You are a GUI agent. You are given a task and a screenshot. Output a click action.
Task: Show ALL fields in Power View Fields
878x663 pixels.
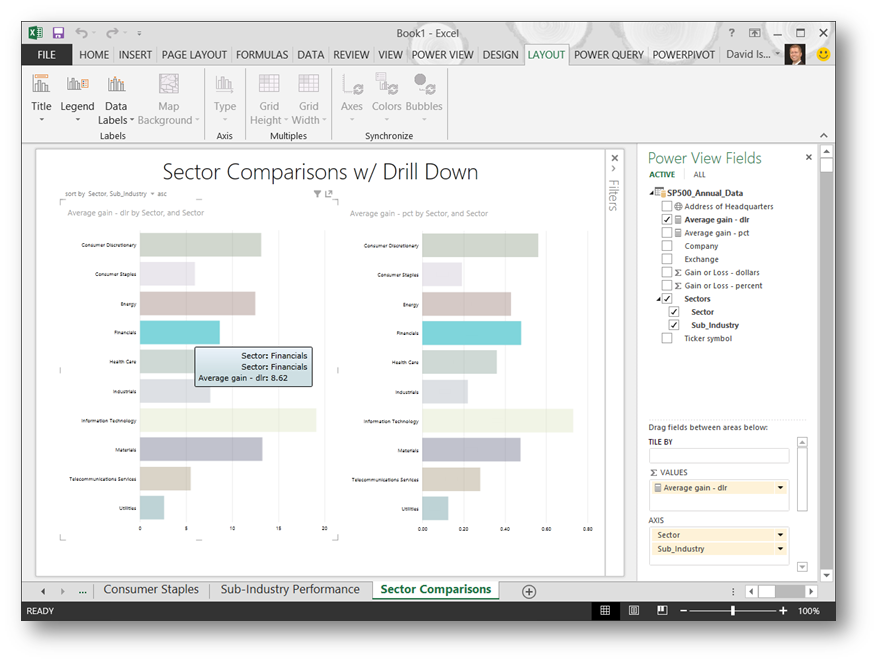[699, 175]
